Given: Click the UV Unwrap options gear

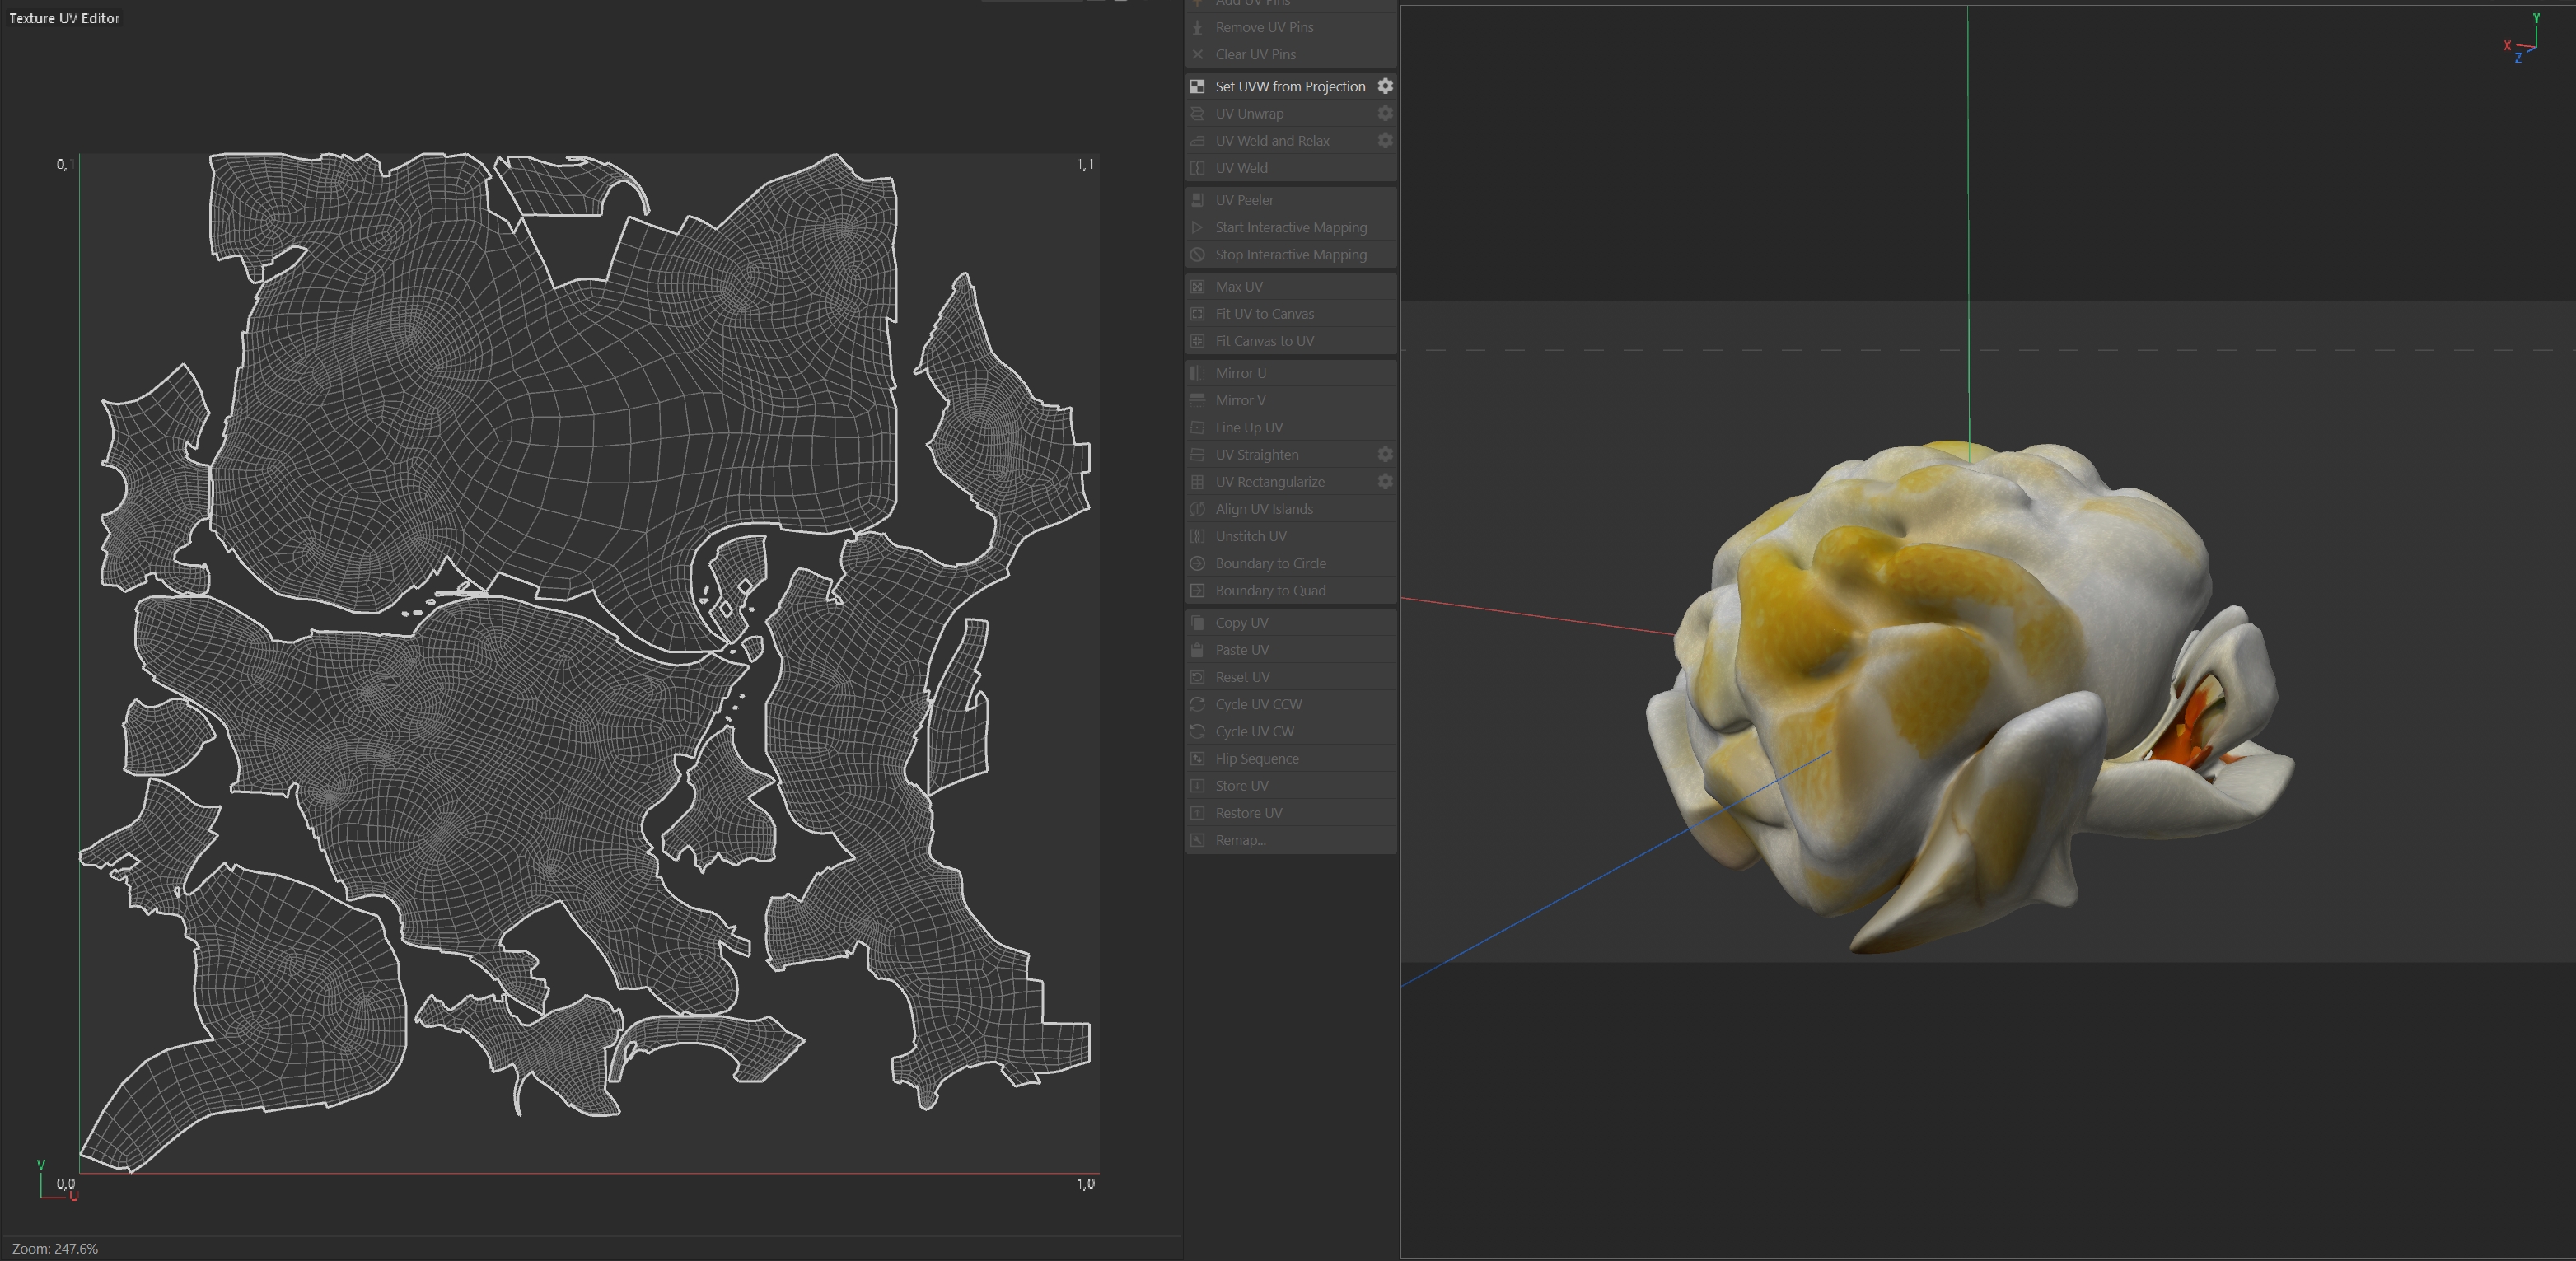Looking at the screenshot, I should pyautogui.click(x=1385, y=113).
